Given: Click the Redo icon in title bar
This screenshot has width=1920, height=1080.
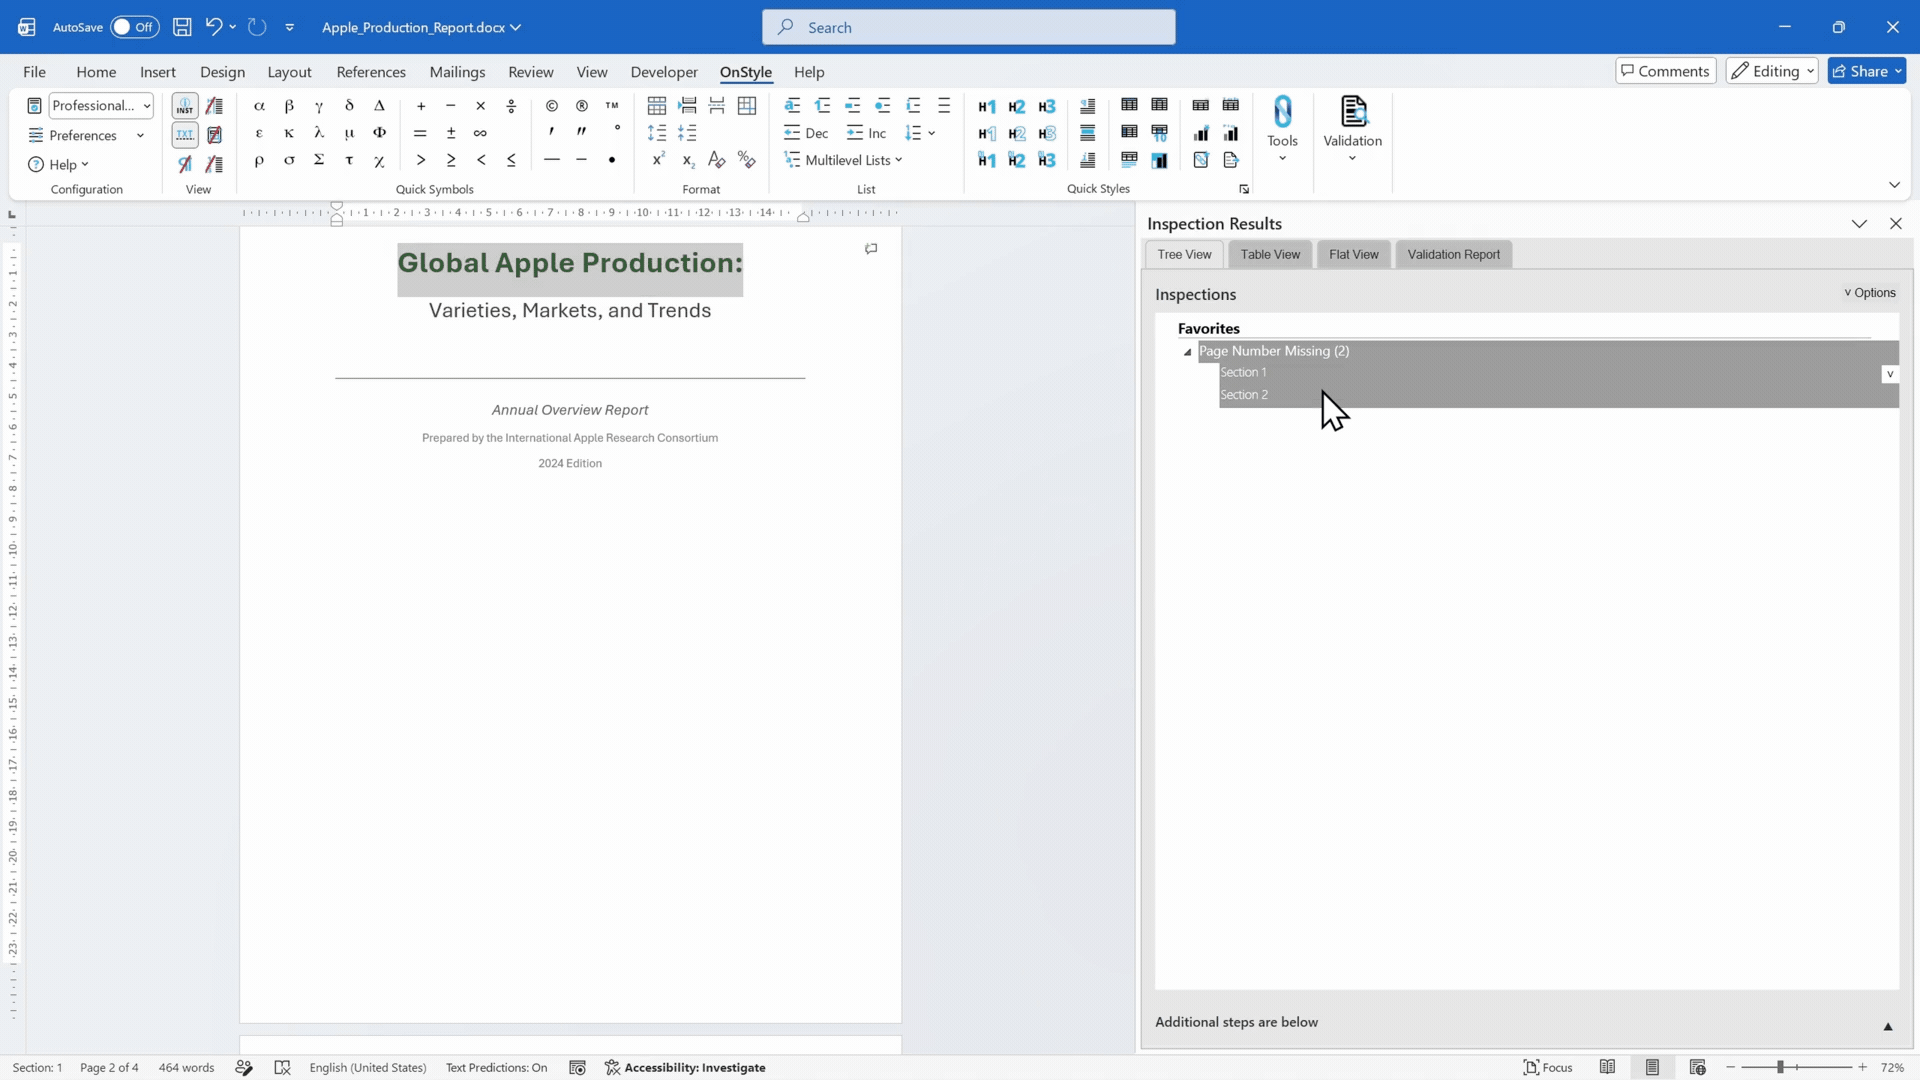Looking at the screenshot, I should [257, 27].
